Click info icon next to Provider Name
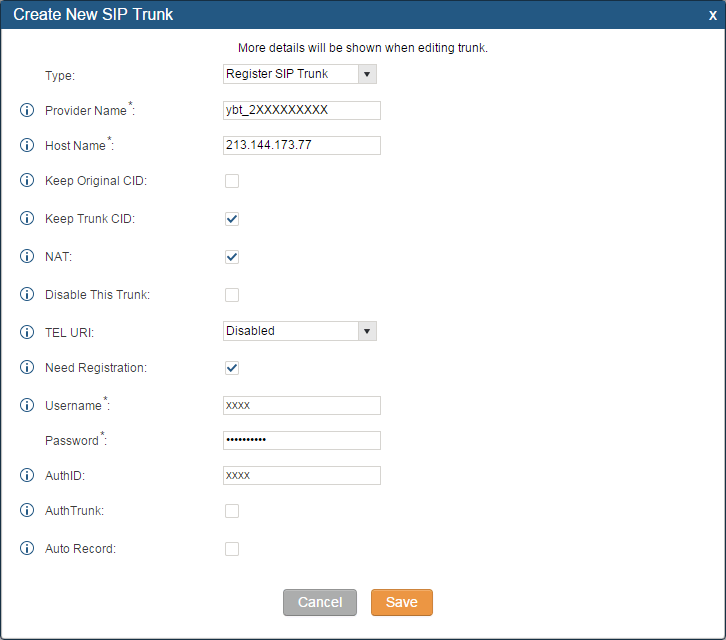 [27, 110]
